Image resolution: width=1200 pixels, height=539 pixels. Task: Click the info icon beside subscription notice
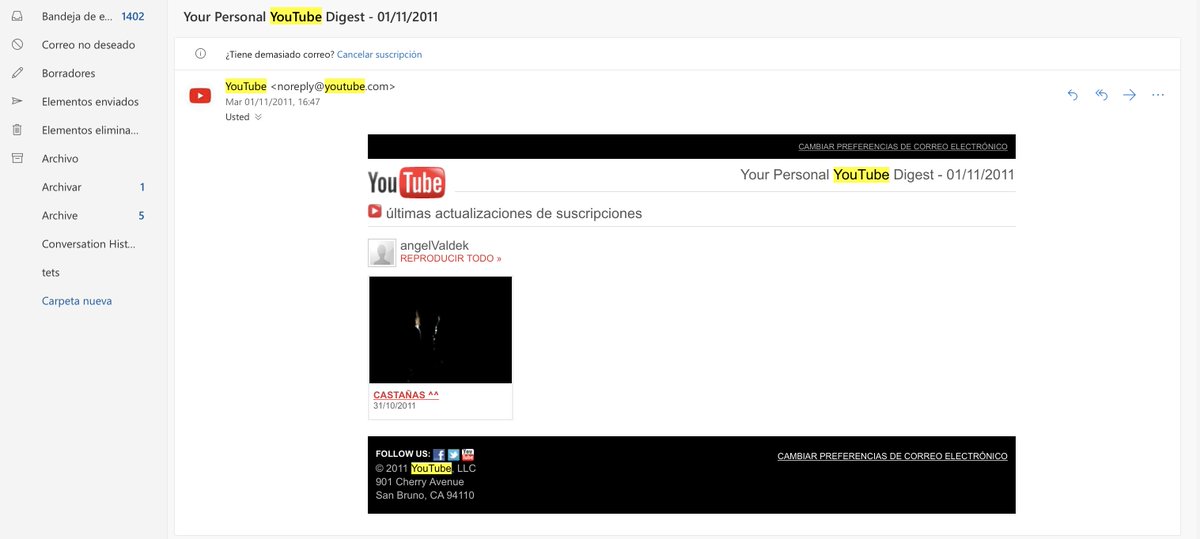201,54
